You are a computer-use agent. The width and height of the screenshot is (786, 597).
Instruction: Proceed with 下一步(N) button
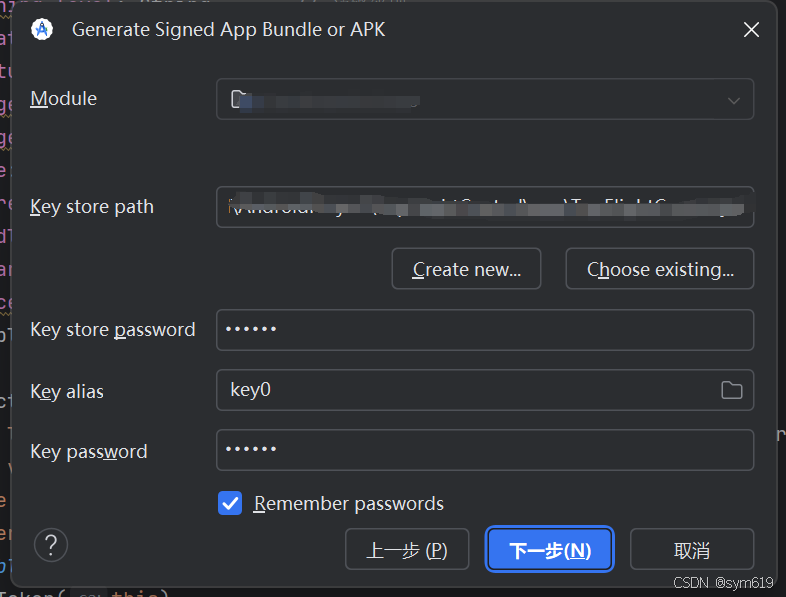pyautogui.click(x=549, y=549)
